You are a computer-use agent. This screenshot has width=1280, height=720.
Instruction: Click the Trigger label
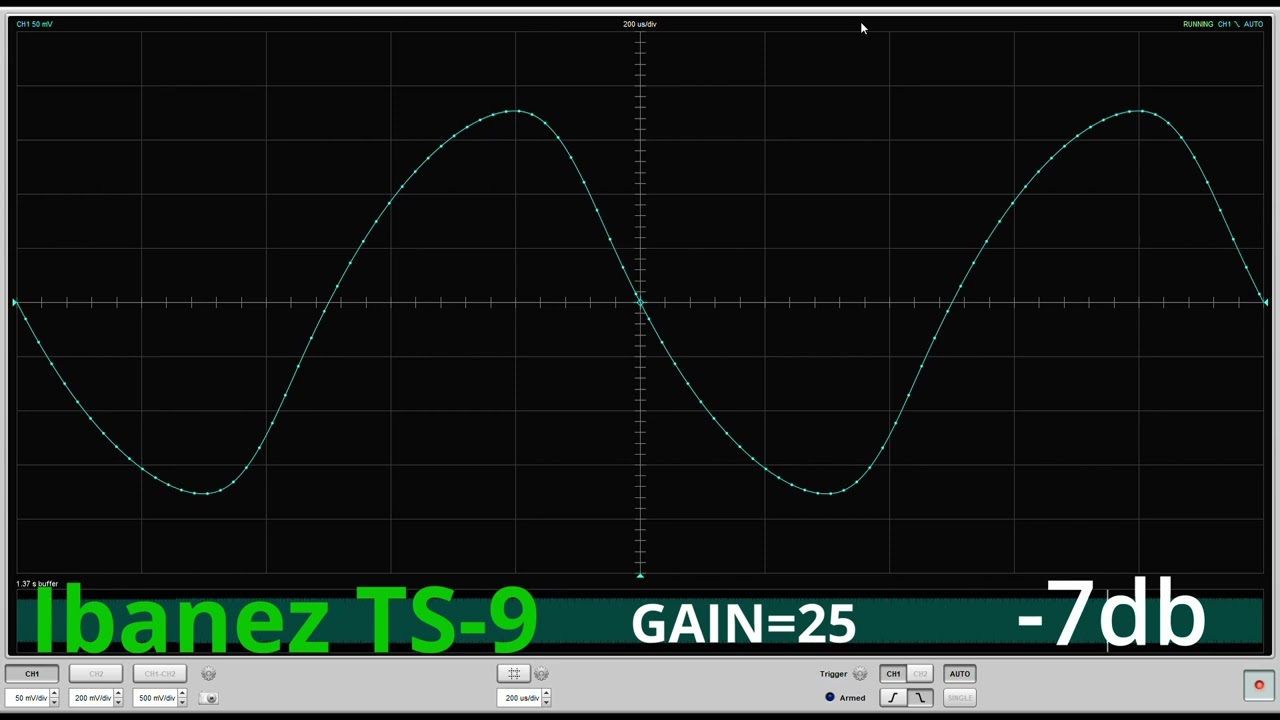click(x=834, y=674)
